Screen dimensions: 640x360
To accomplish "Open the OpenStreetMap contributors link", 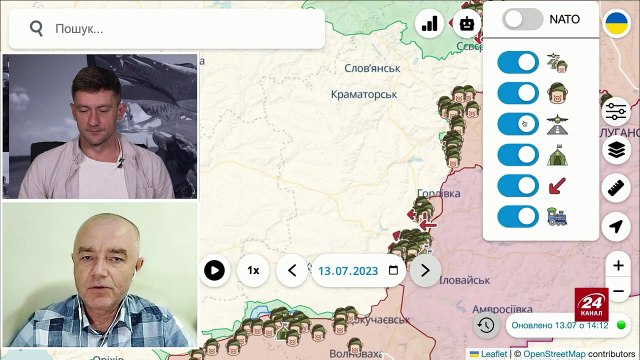I will (554, 354).
